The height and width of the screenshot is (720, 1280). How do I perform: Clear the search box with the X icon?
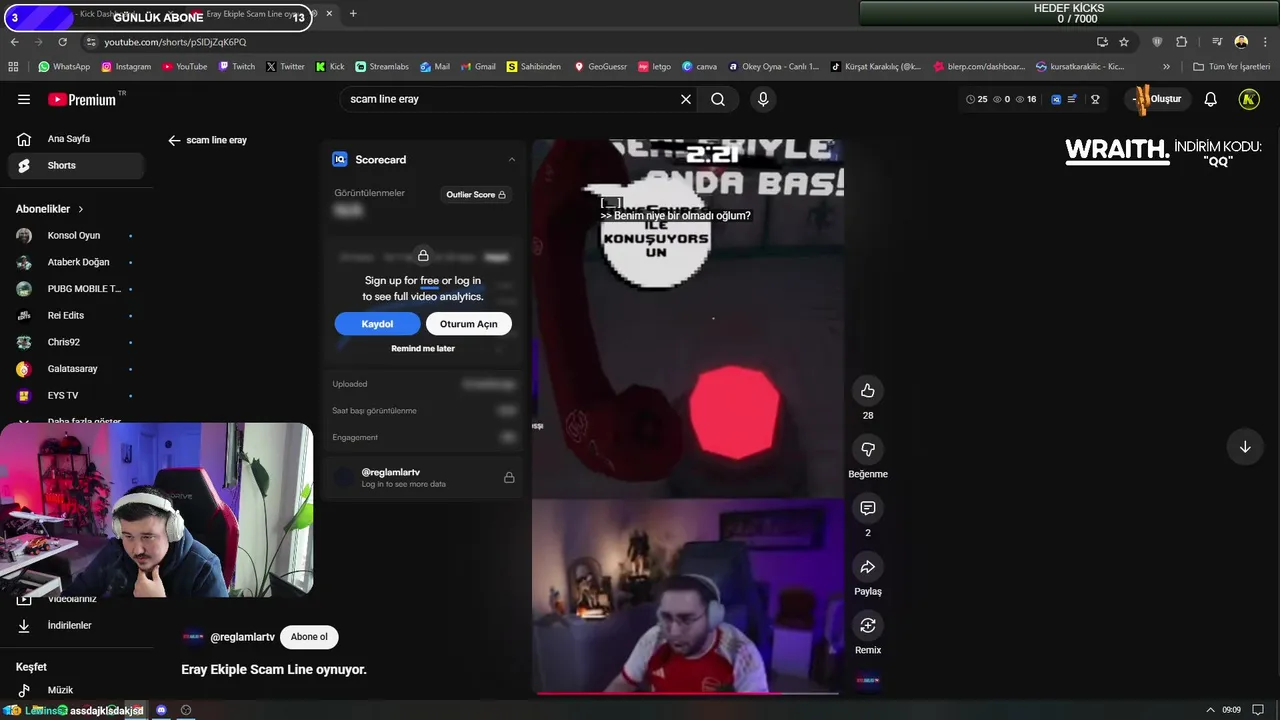[x=686, y=99]
